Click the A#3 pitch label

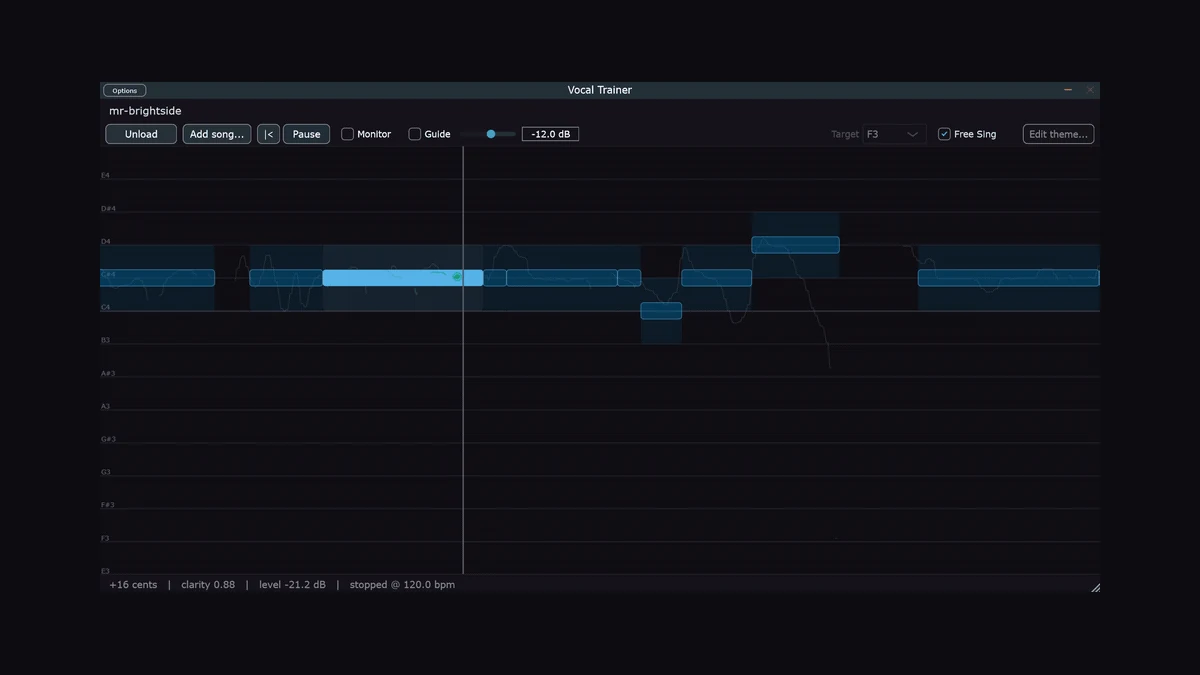coord(109,374)
